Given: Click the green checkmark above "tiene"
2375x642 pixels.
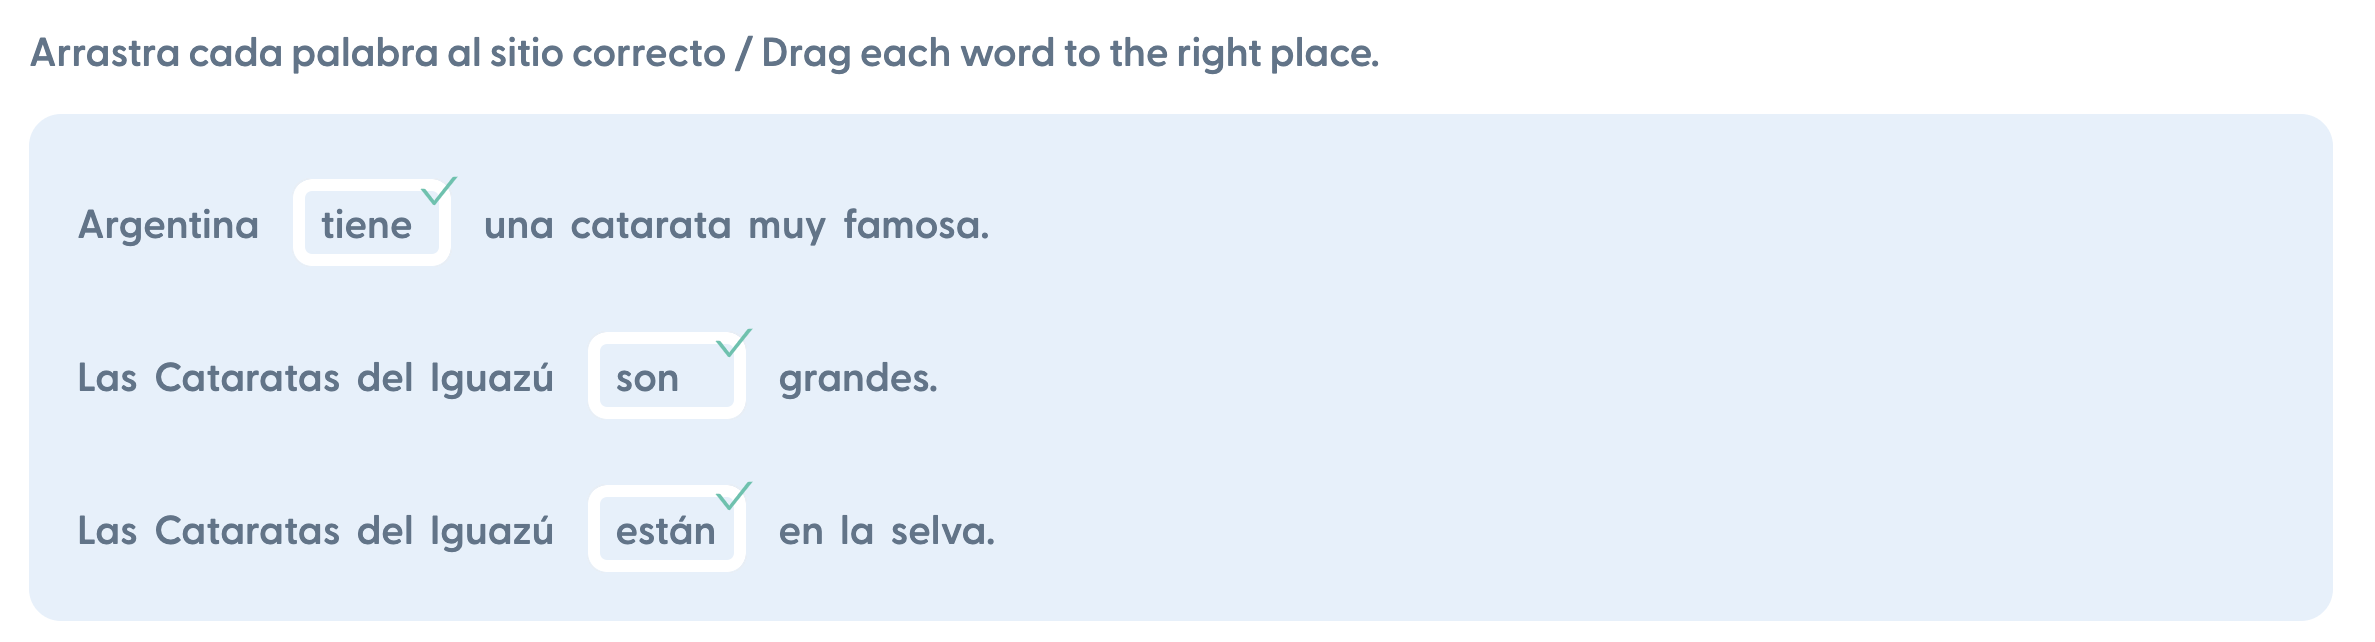Looking at the screenshot, I should click(x=439, y=190).
